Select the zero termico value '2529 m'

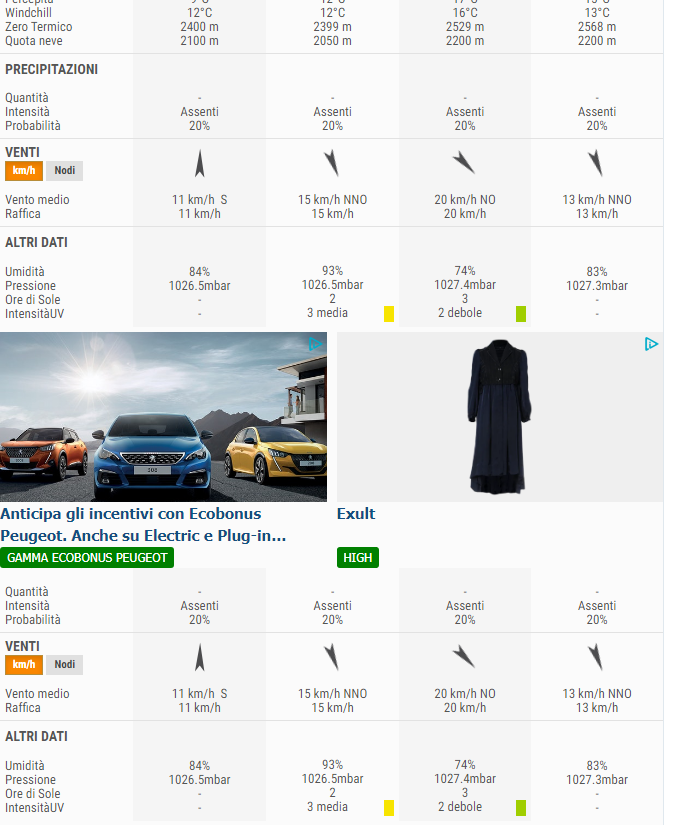coord(465,27)
